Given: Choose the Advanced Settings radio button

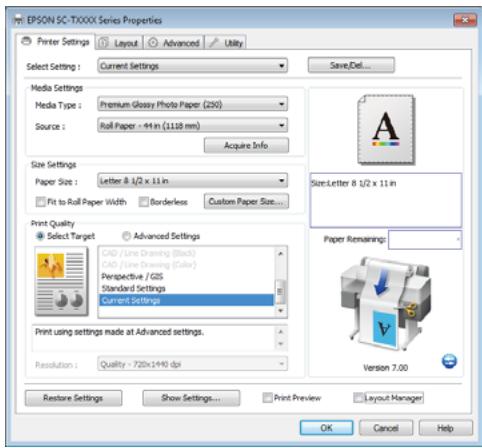Looking at the screenshot, I should [126, 236].
